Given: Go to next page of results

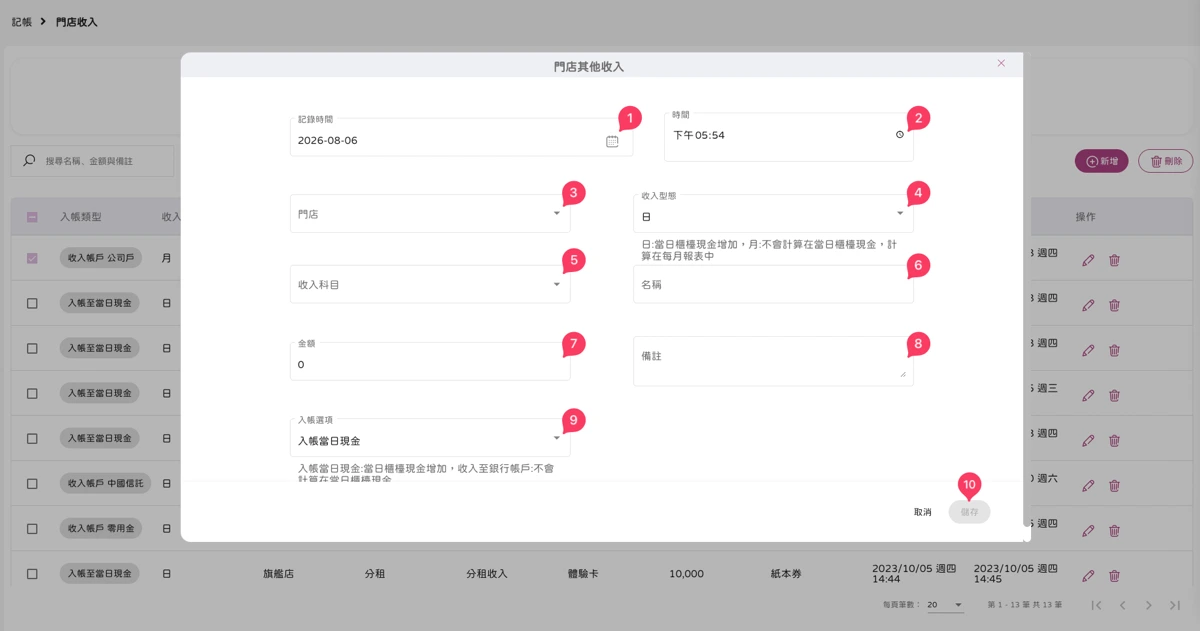Looking at the screenshot, I should 1149,605.
